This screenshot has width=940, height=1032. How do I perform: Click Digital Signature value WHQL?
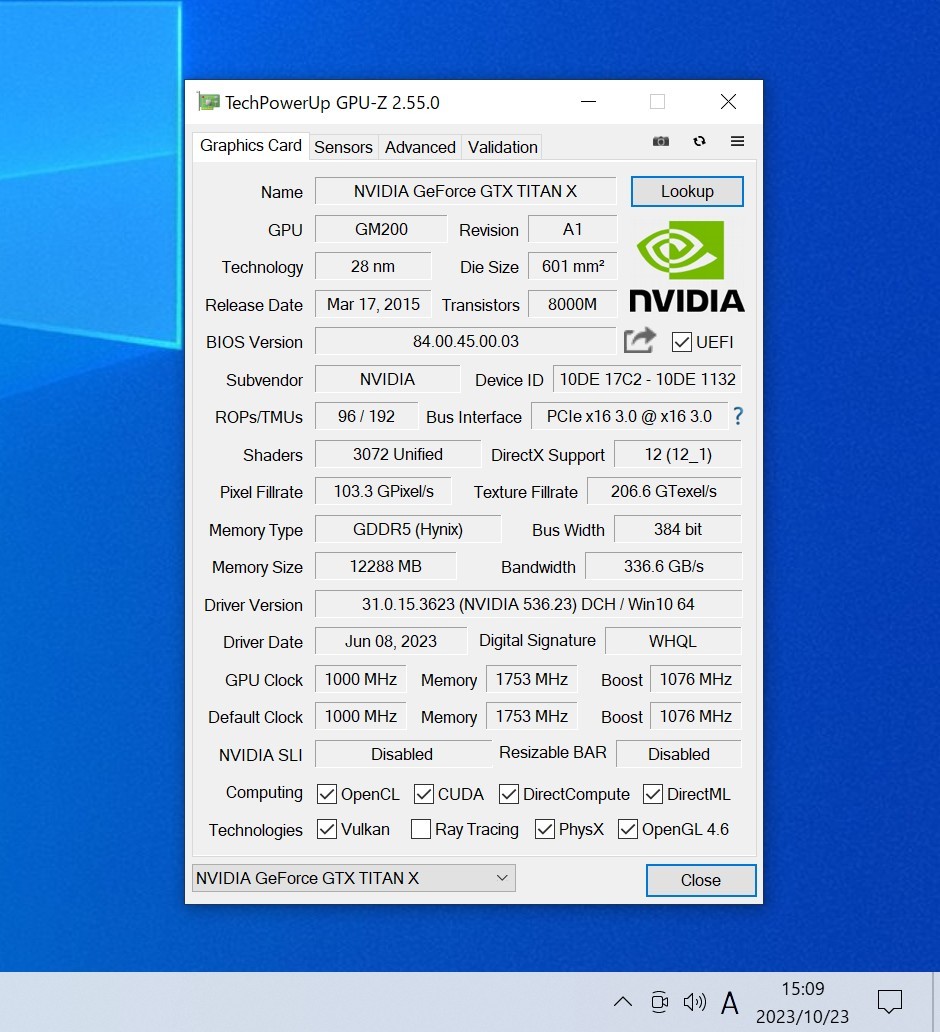coord(673,641)
